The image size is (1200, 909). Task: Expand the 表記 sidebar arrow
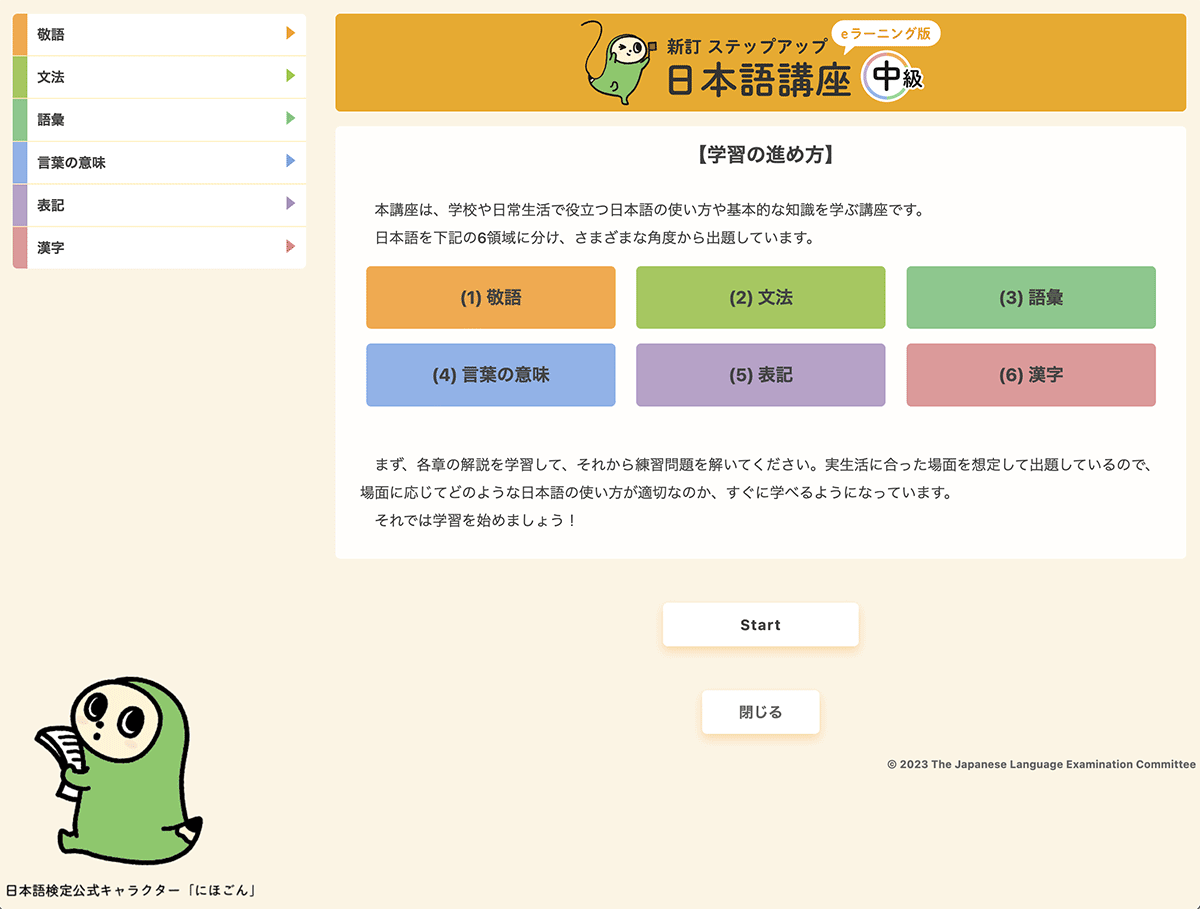click(x=290, y=204)
